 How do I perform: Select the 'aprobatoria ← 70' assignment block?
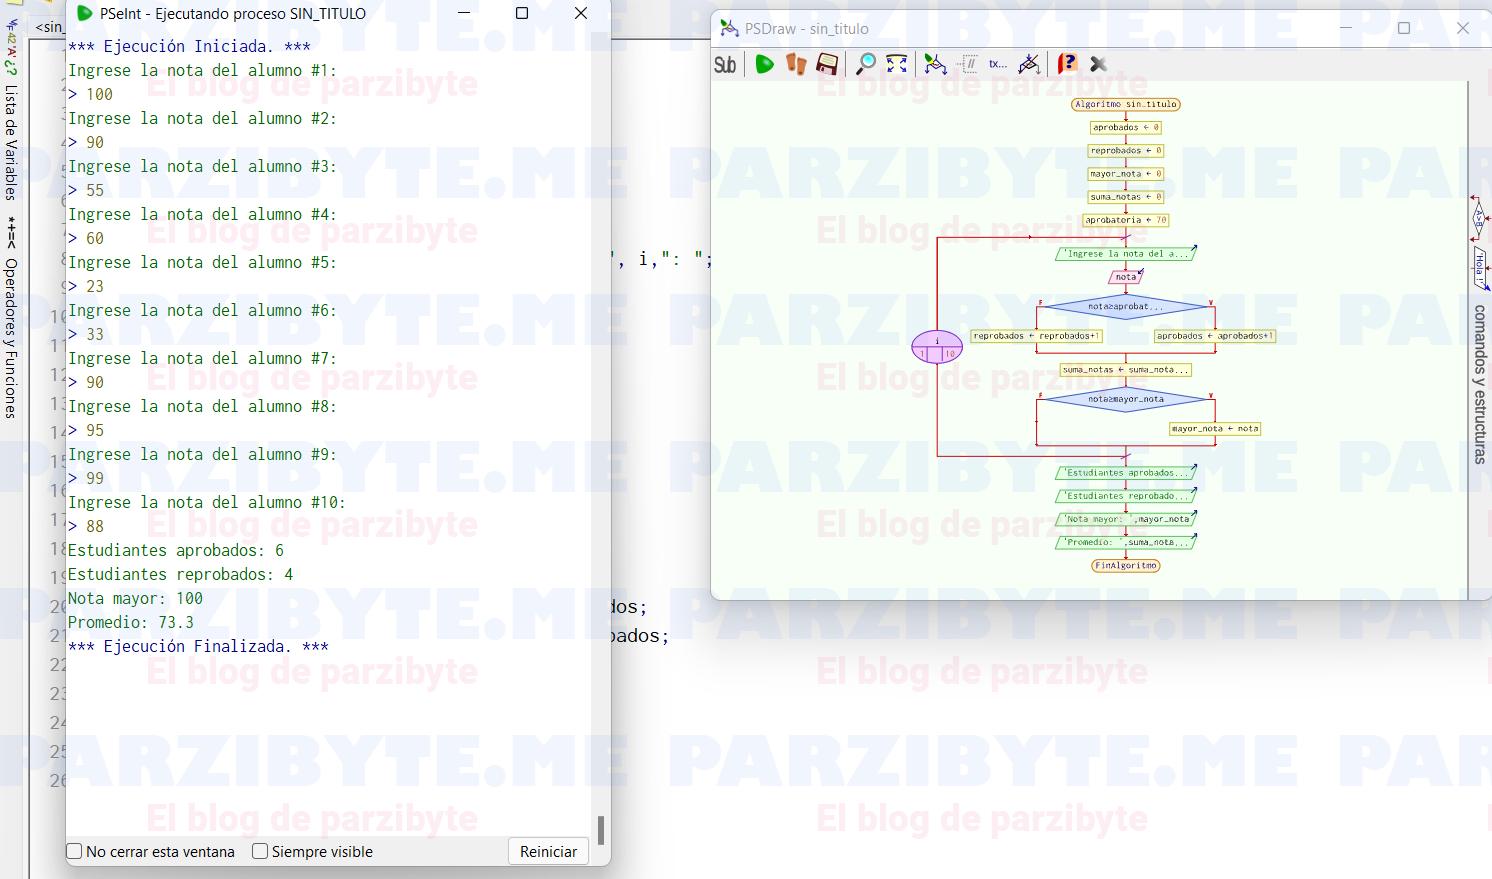point(1126,220)
